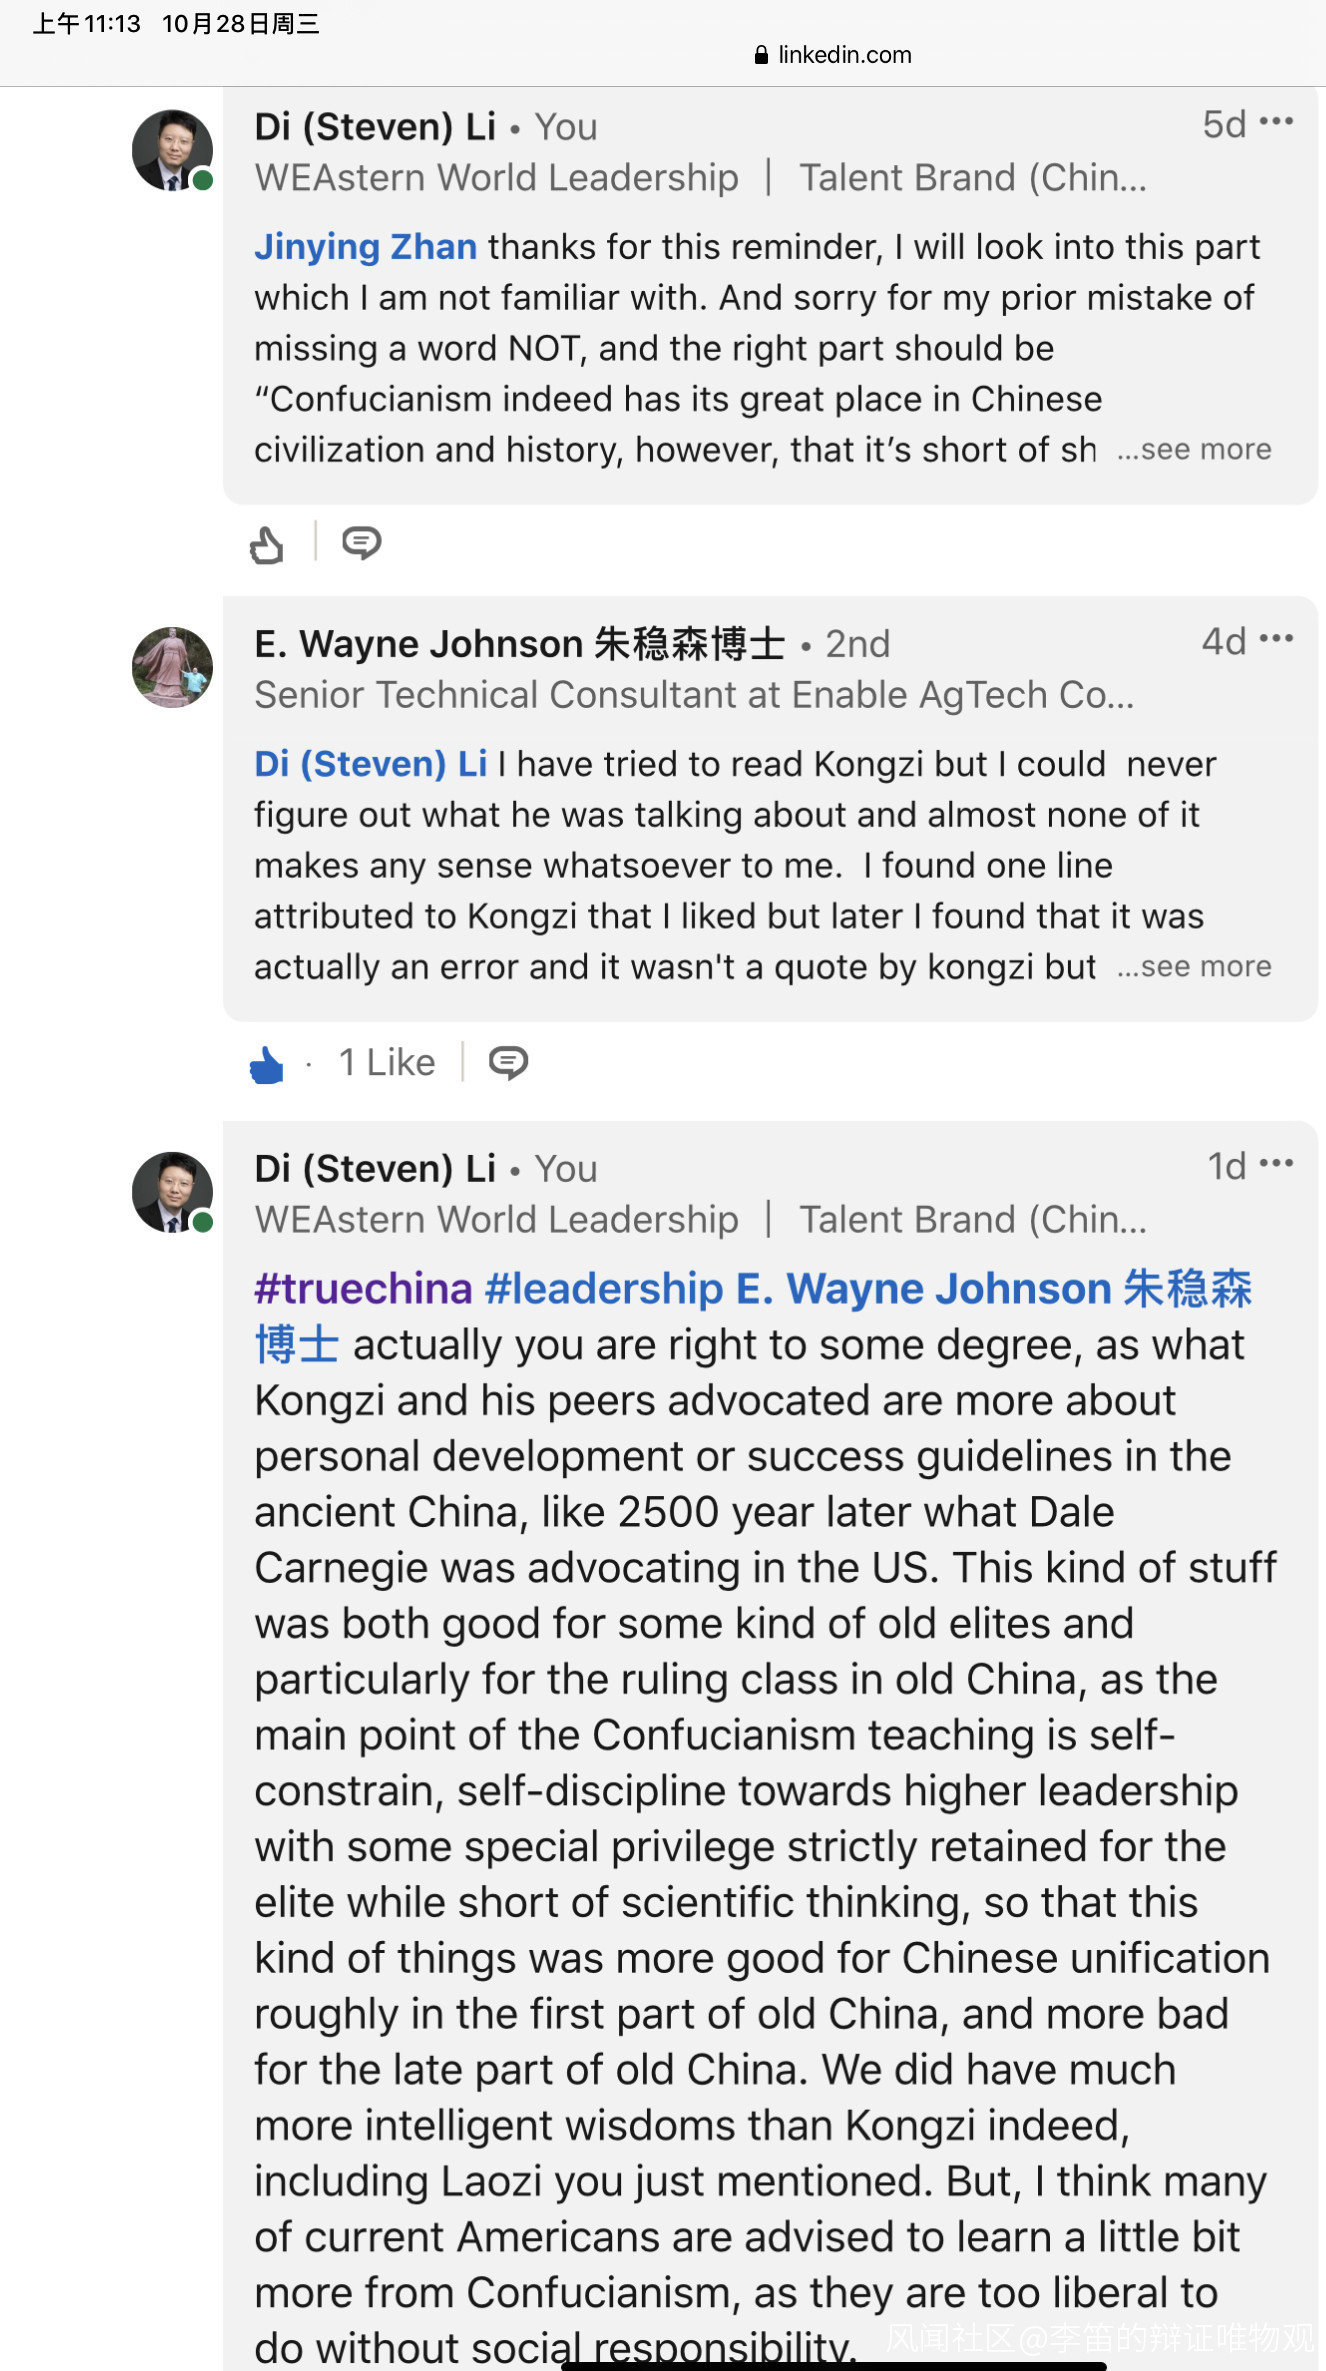The width and height of the screenshot is (1326, 2371).
Task: View Di Li's avatar on top comment
Action: [172, 150]
